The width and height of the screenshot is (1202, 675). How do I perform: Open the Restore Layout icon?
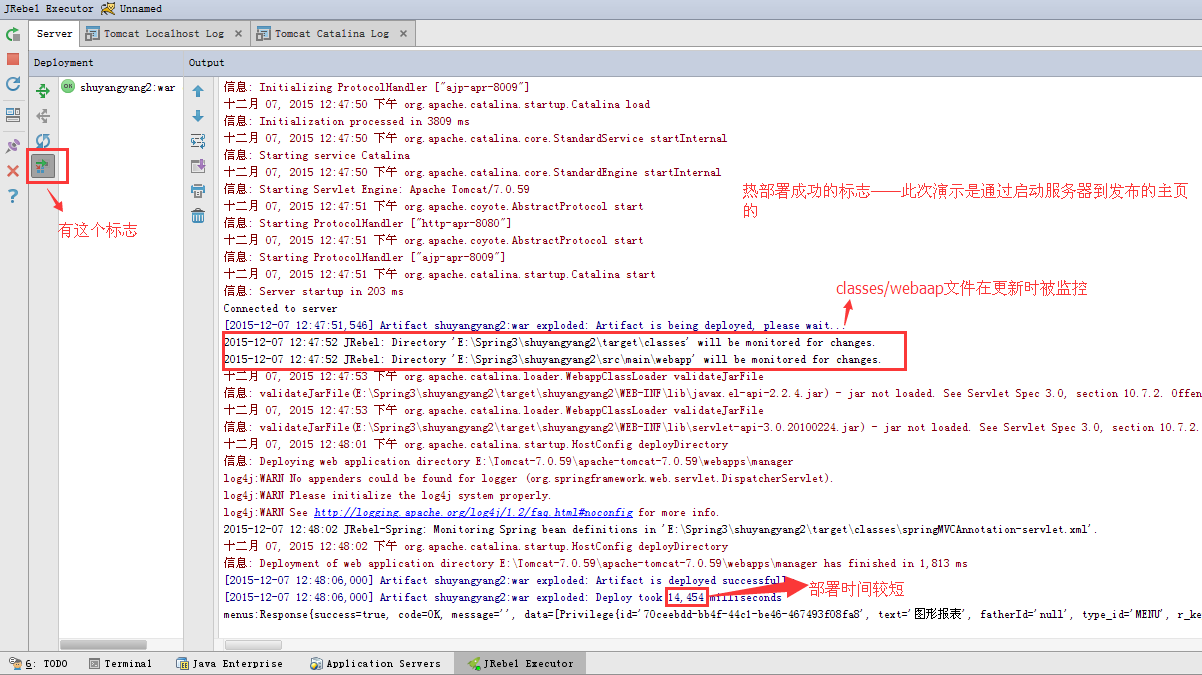(x=13, y=115)
